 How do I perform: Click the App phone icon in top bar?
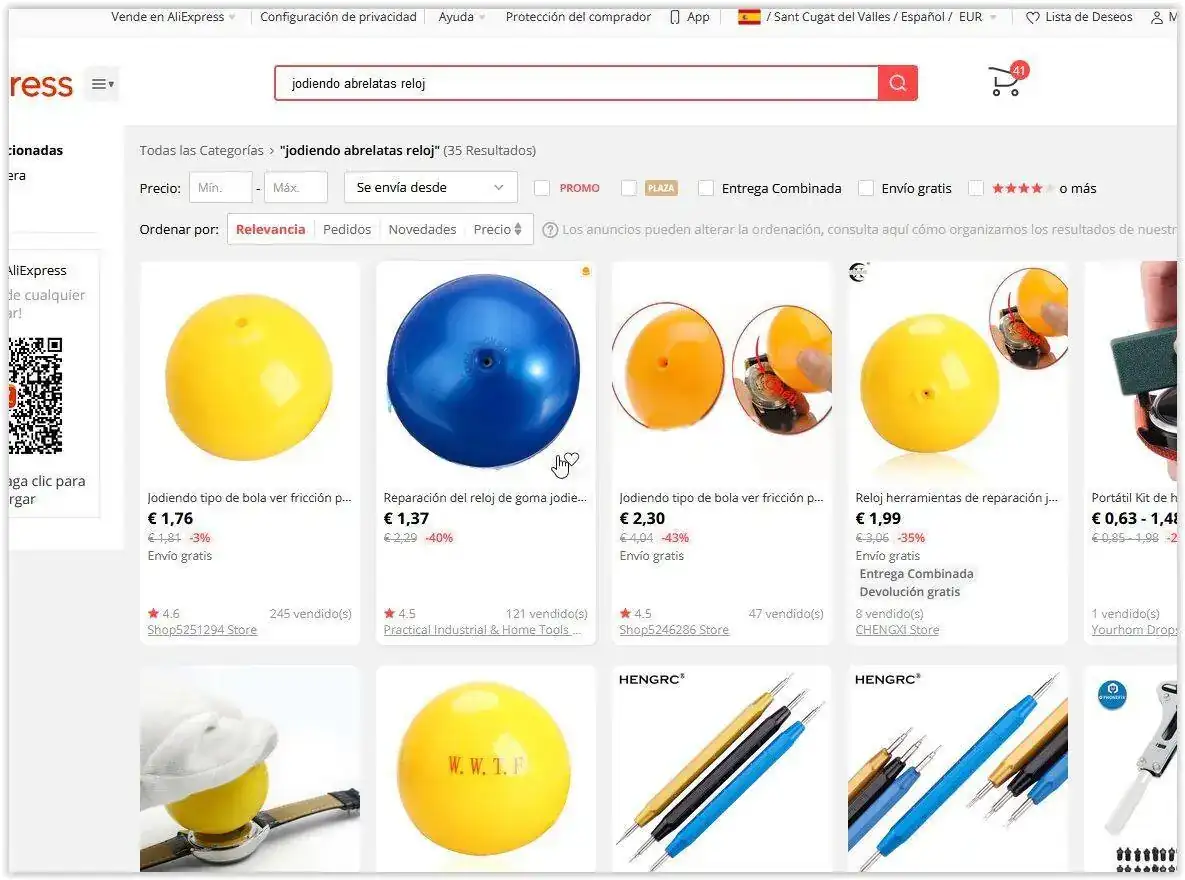coord(675,17)
